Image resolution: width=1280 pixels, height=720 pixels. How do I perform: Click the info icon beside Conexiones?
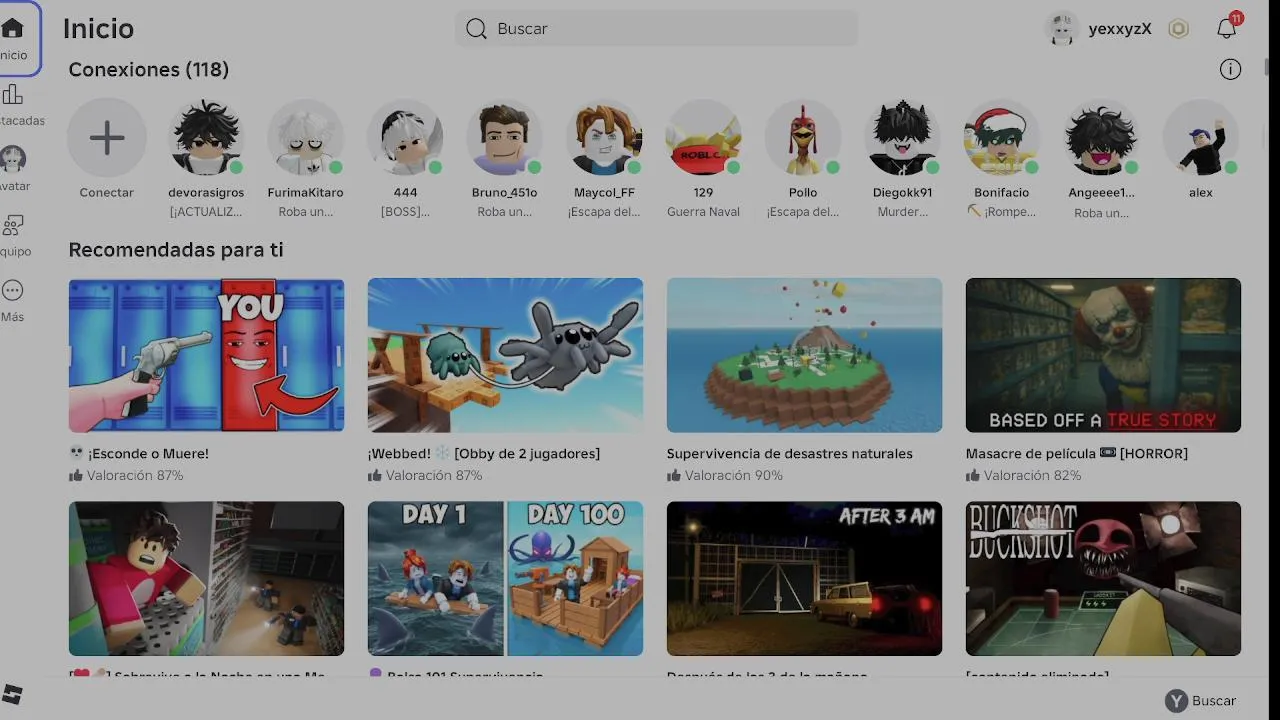point(1230,69)
